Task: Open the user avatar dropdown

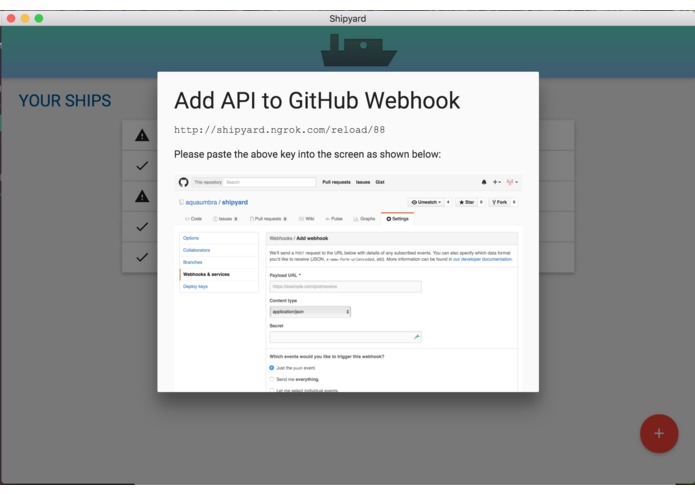Action: (x=512, y=182)
